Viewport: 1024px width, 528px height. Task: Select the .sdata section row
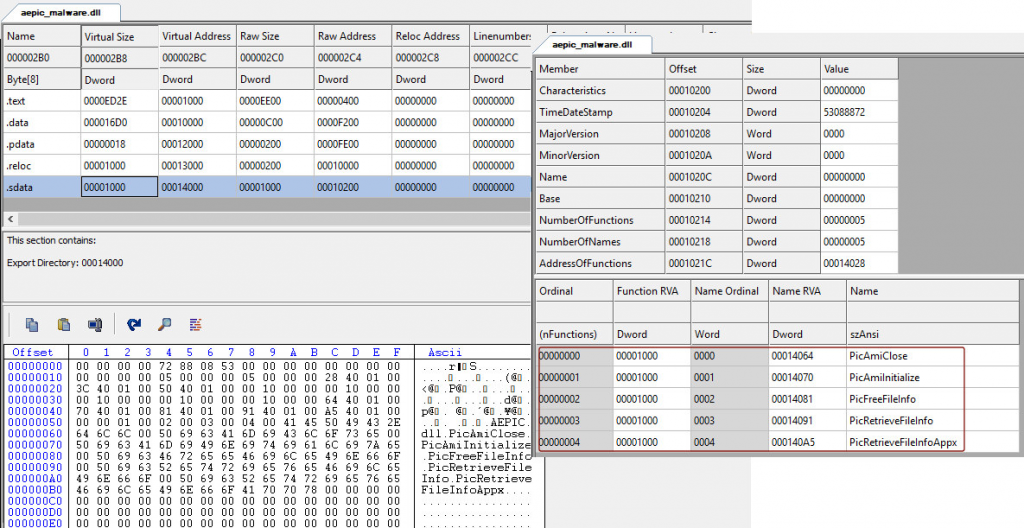pyautogui.click(x=40, y=187)
